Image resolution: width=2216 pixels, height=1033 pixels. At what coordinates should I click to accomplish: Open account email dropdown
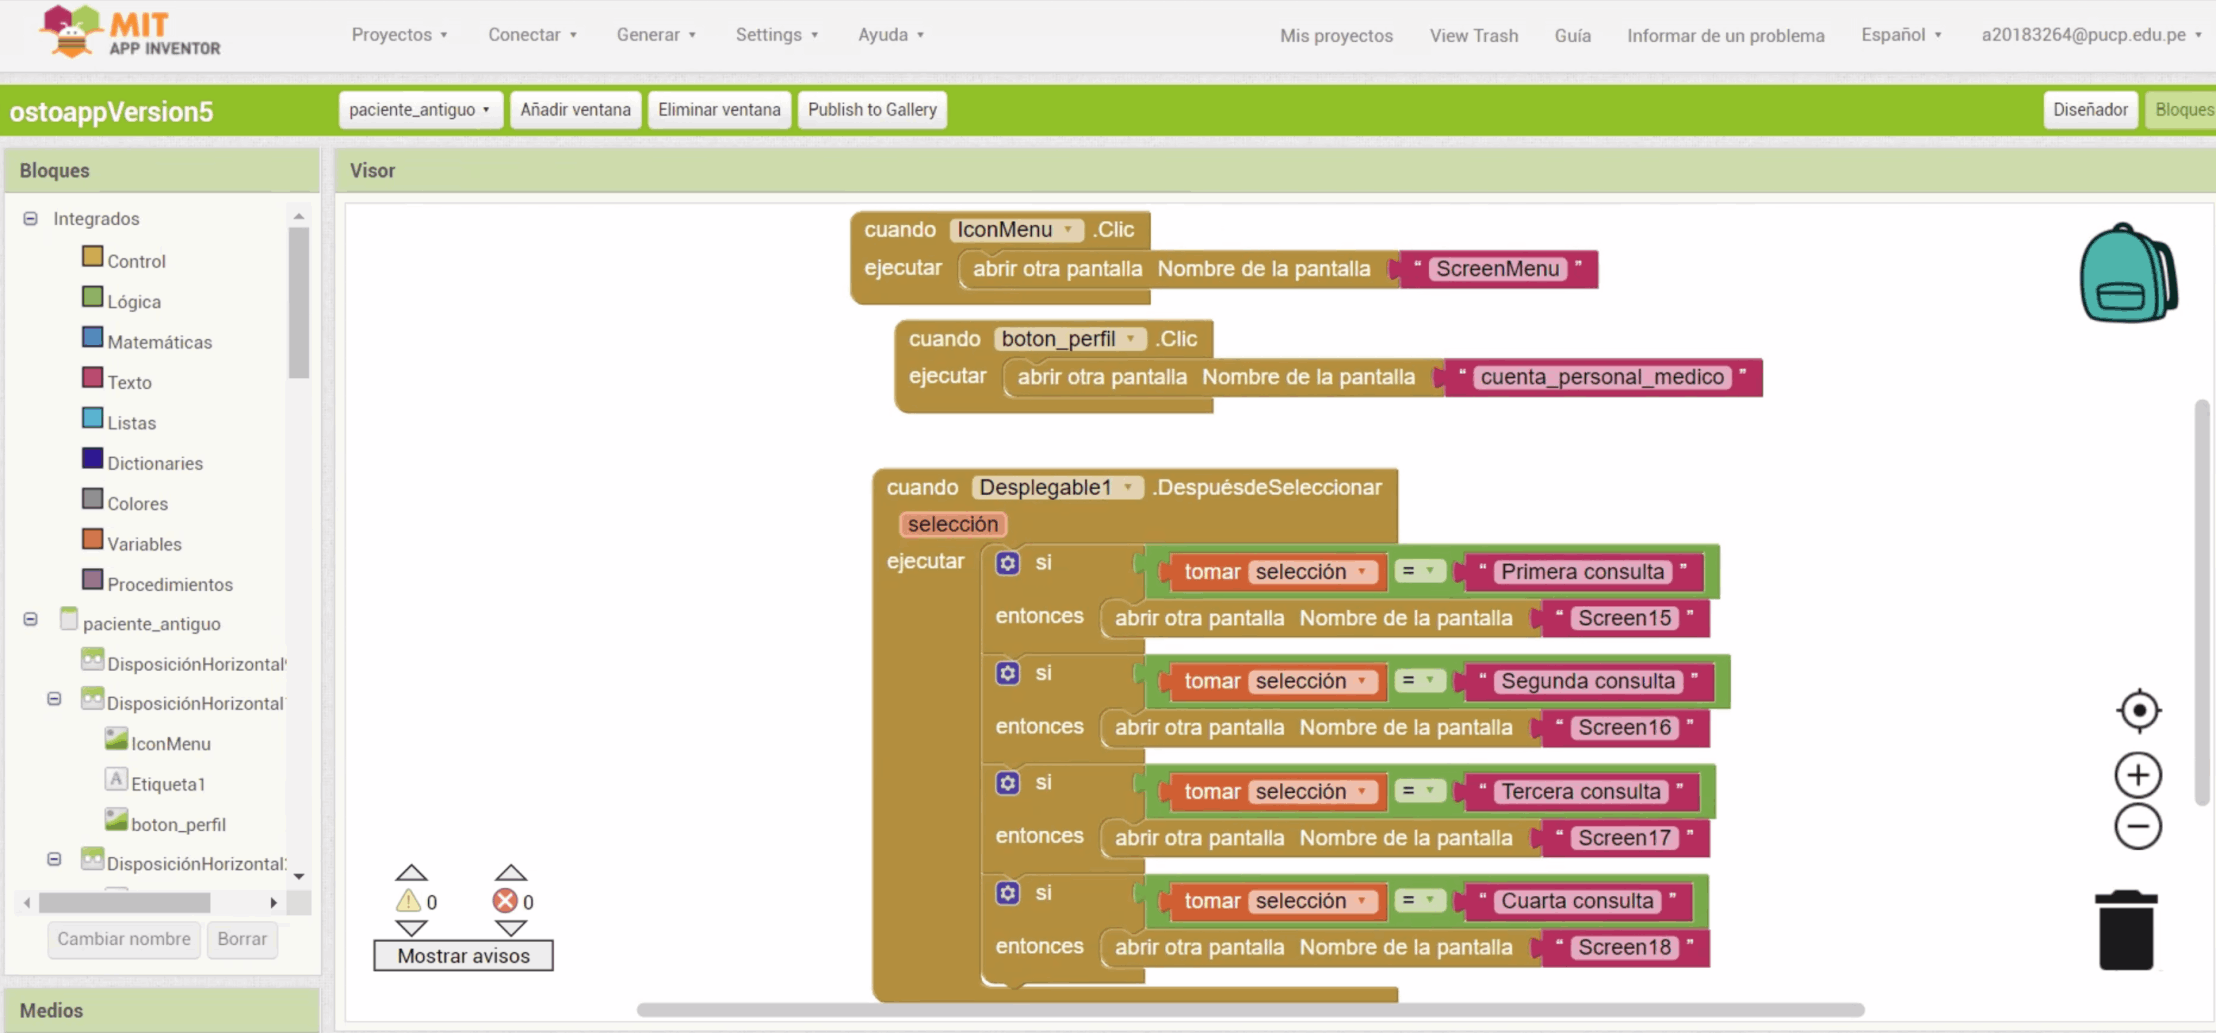[2091, 34]
